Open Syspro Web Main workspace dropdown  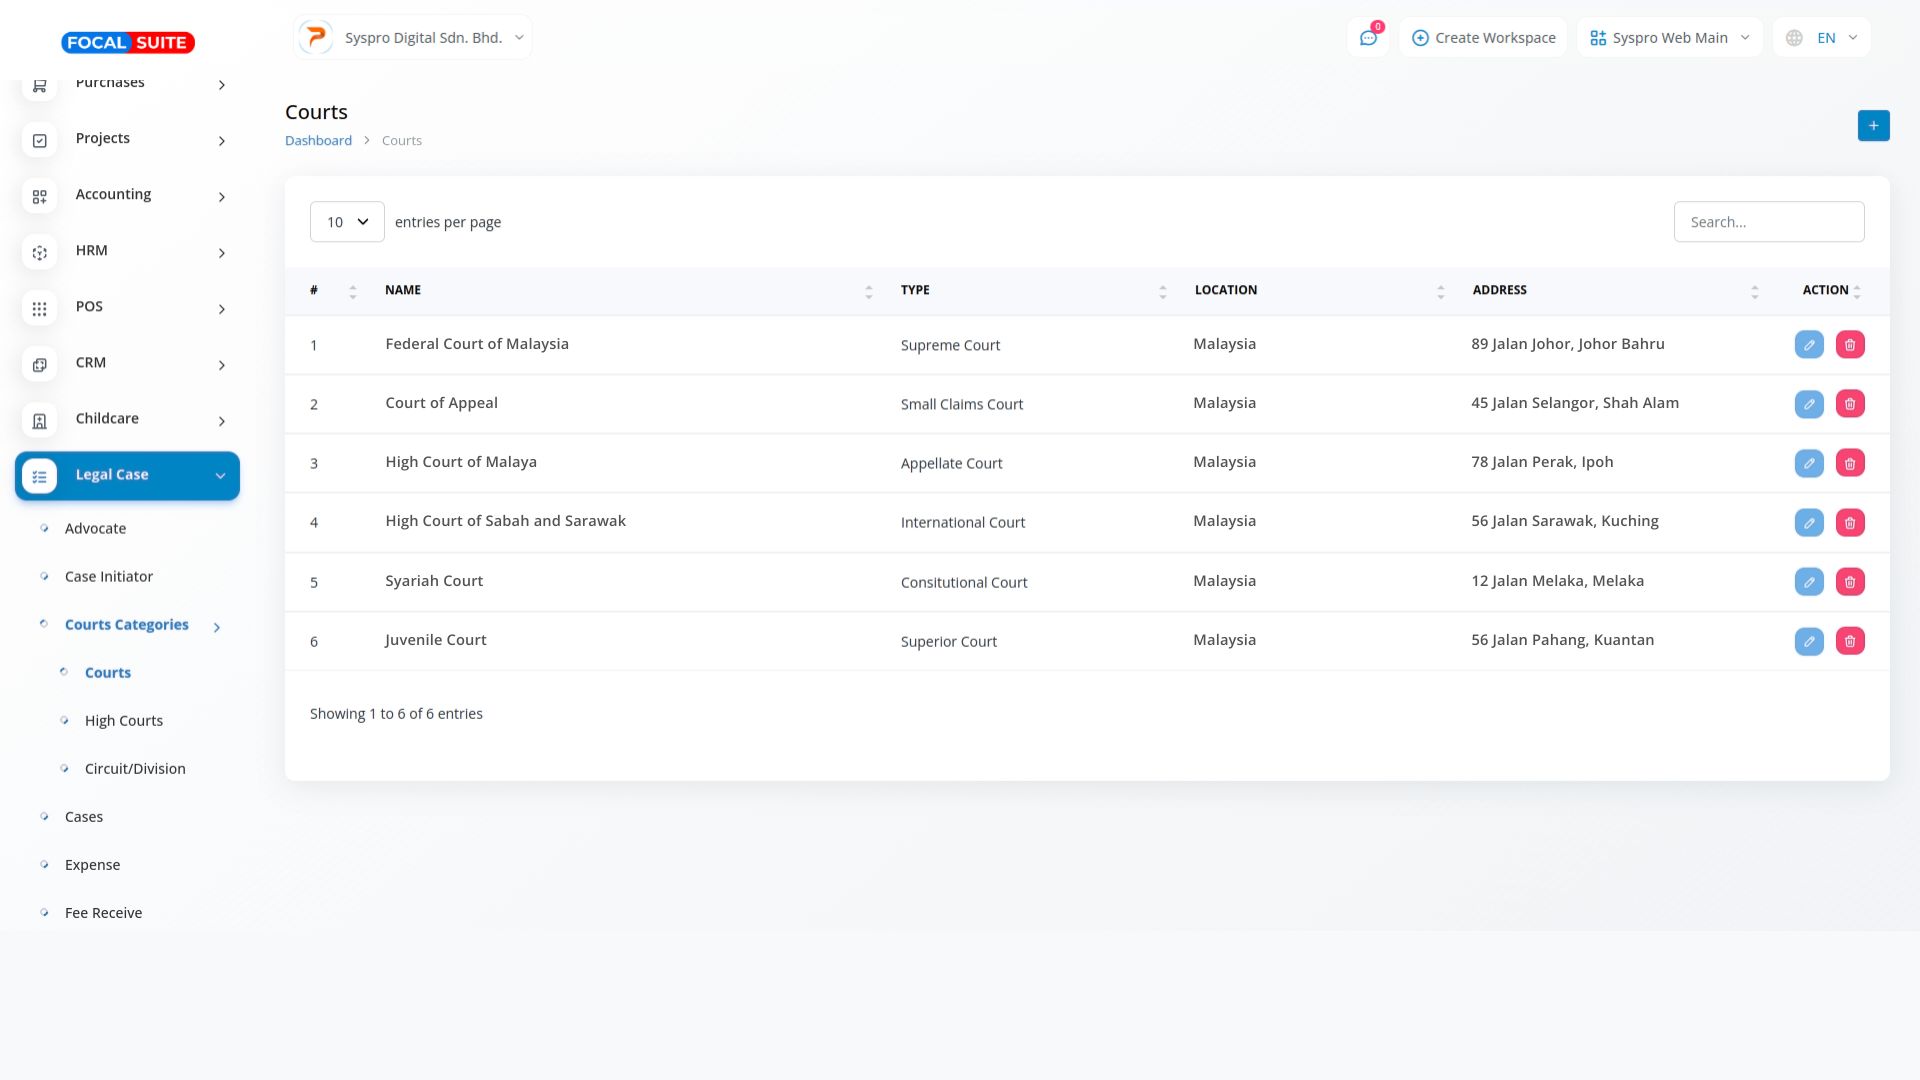pyautogui.click(x=1669, y=38)
